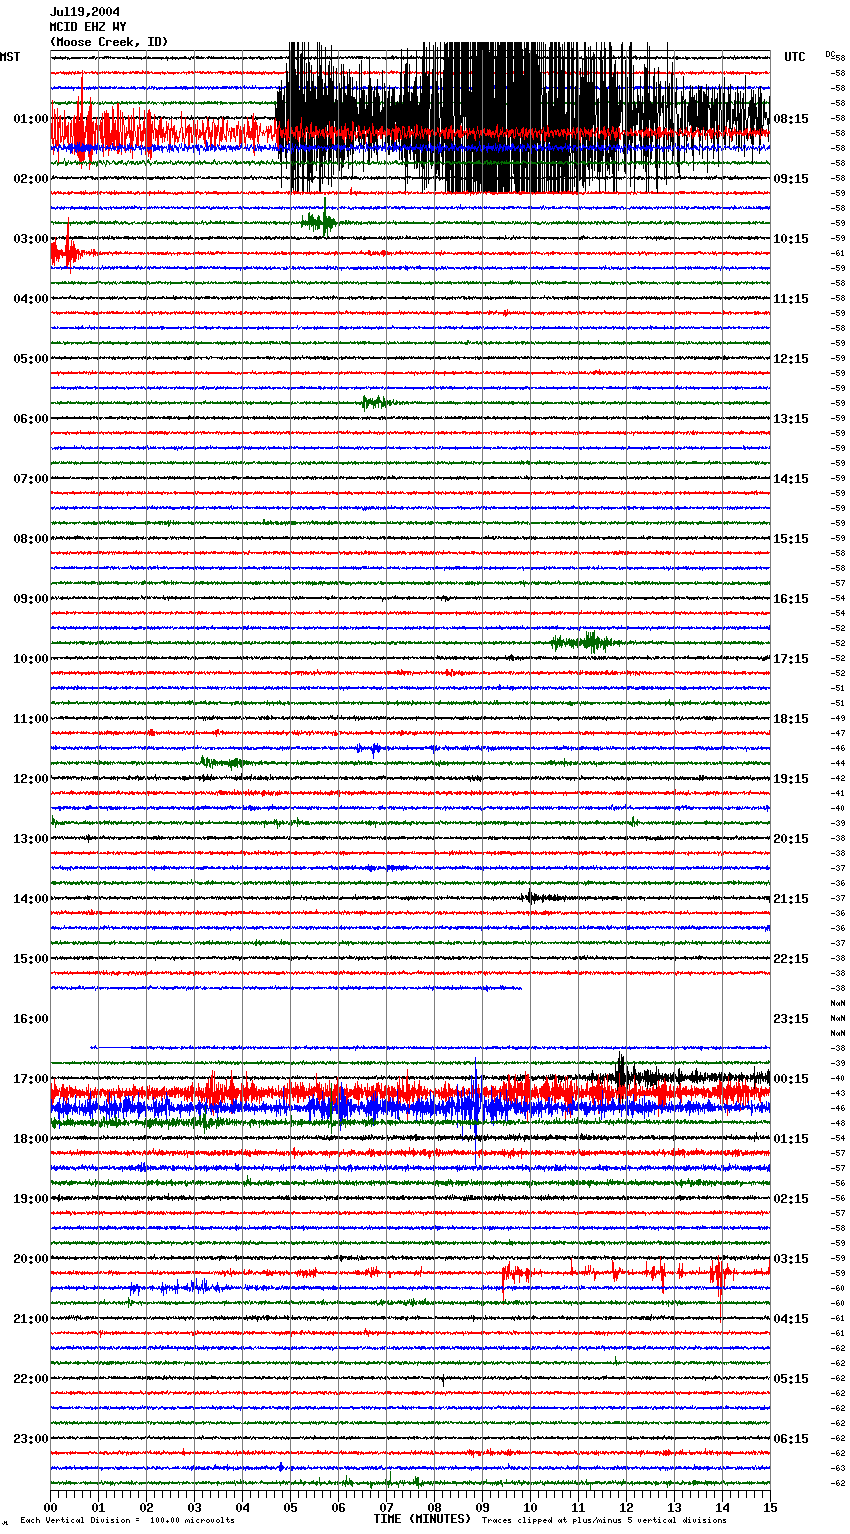Click the MST timezone label
Viewport: 850px width, 1534px height.
[x=10, y=57]
